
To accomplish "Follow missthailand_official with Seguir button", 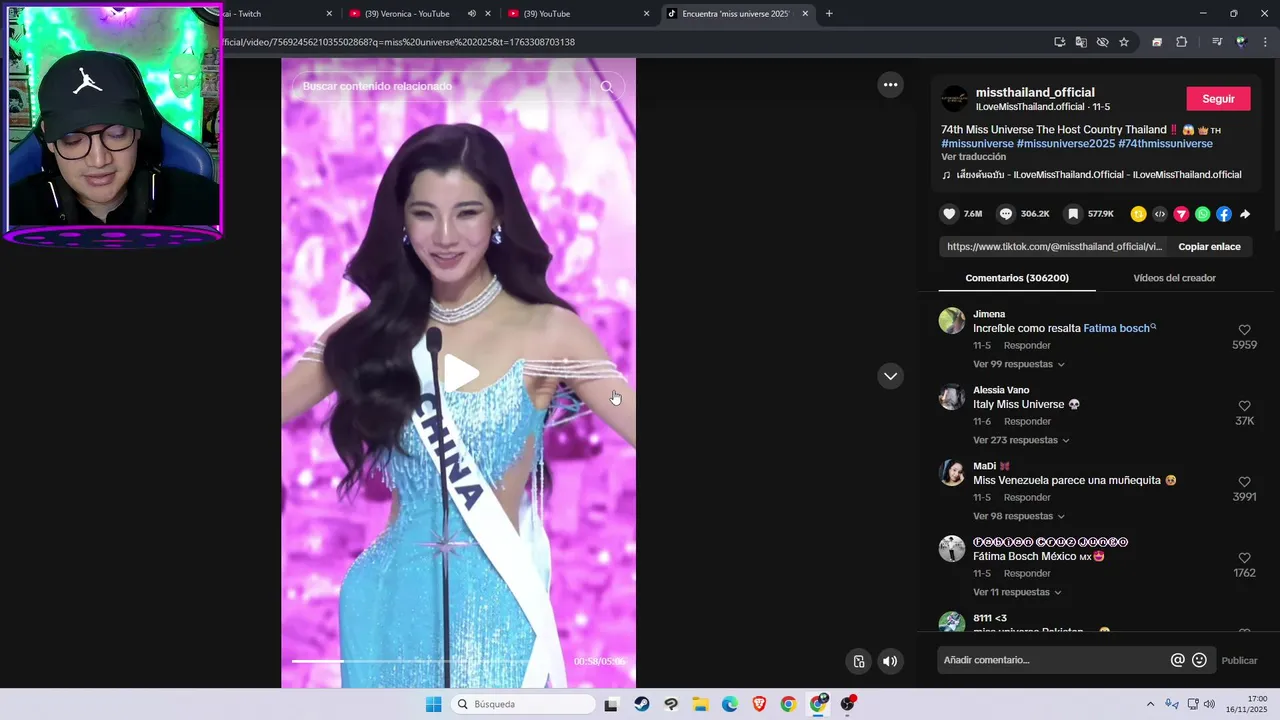I will click(x=1218, y=99).
